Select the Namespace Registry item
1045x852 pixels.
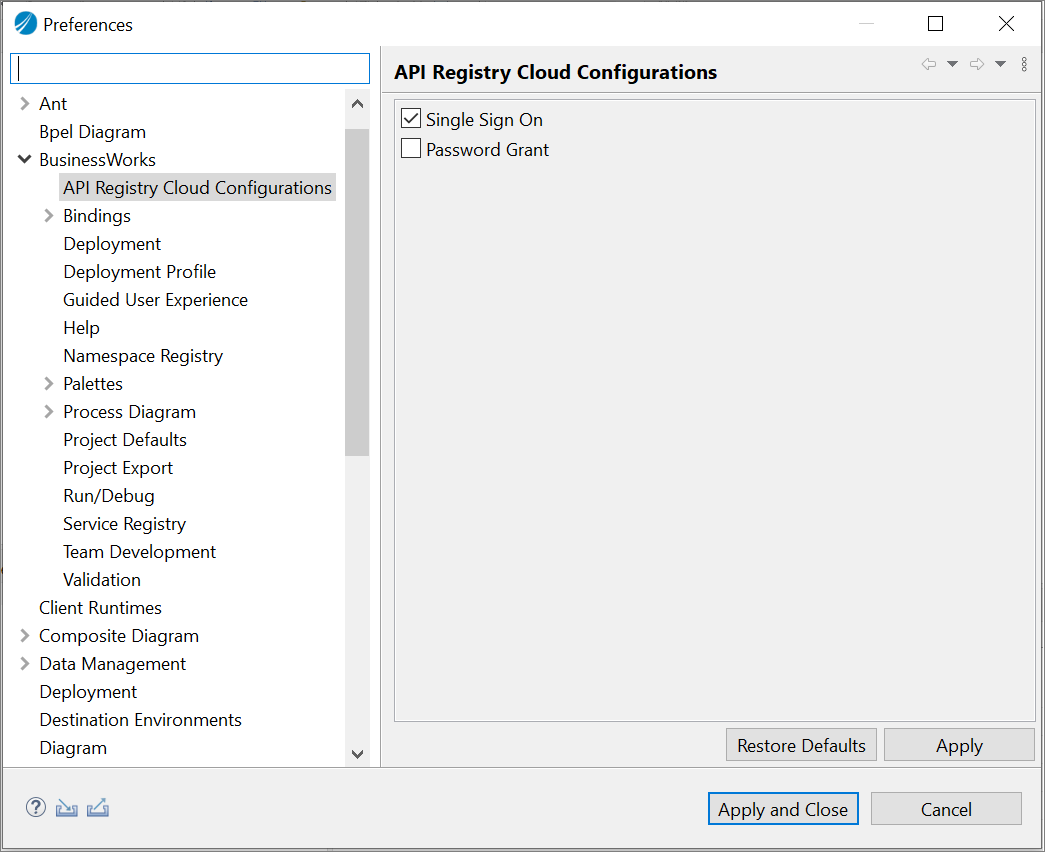point(143,356)
